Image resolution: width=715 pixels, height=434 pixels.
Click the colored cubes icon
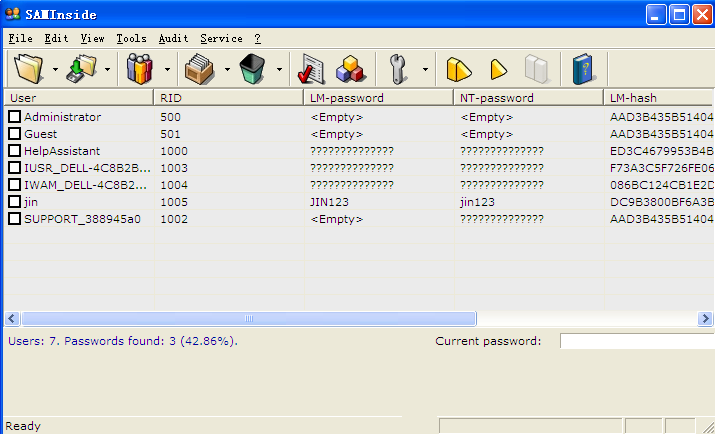pos(350,69)
